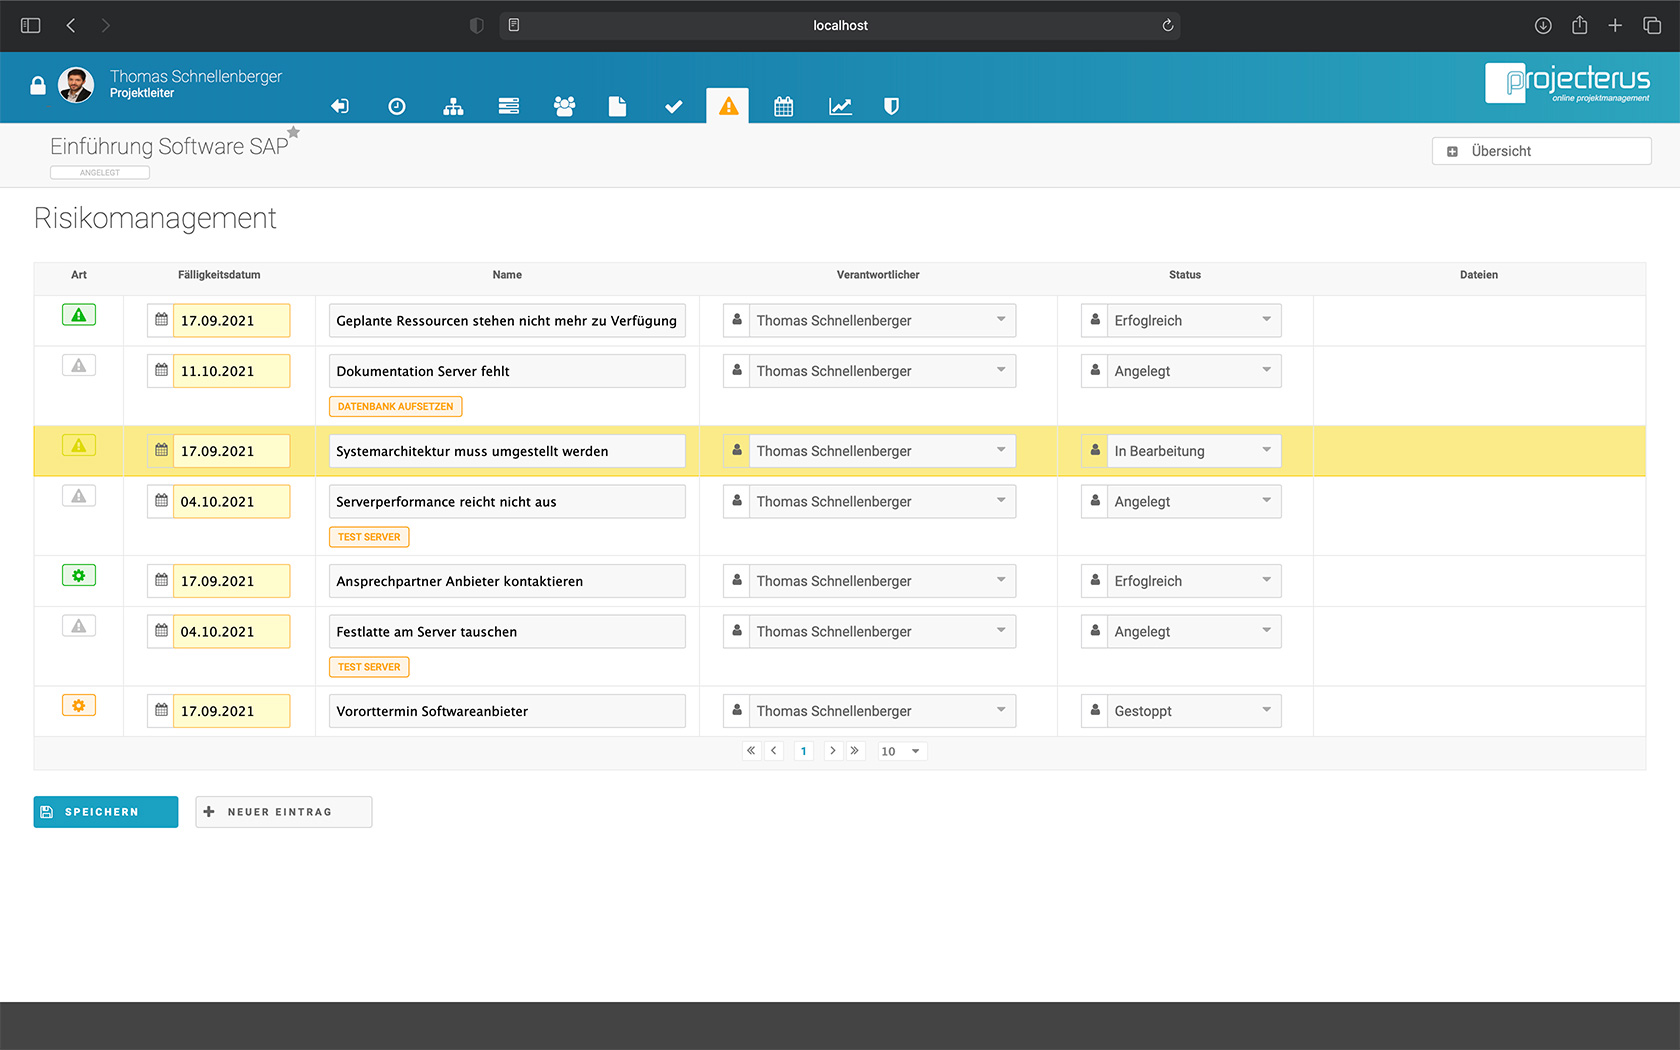Toggle the star next to project title
The image size is (1680, 1050).
pos(294,132)
